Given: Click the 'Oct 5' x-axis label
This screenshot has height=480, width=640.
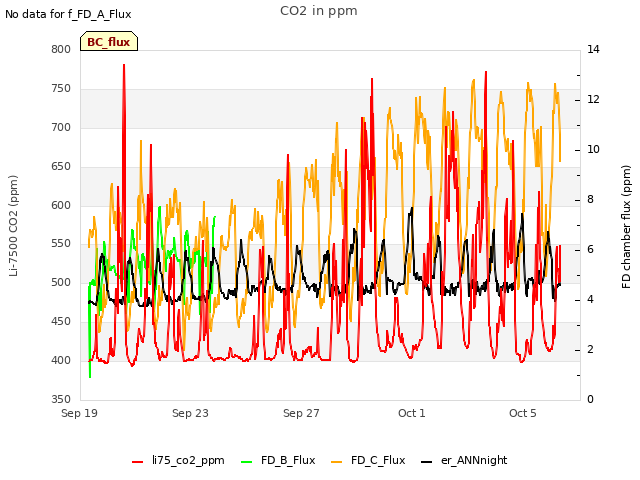Looking at the screenshot, I should pyautogui.click(x=523, y=413).
